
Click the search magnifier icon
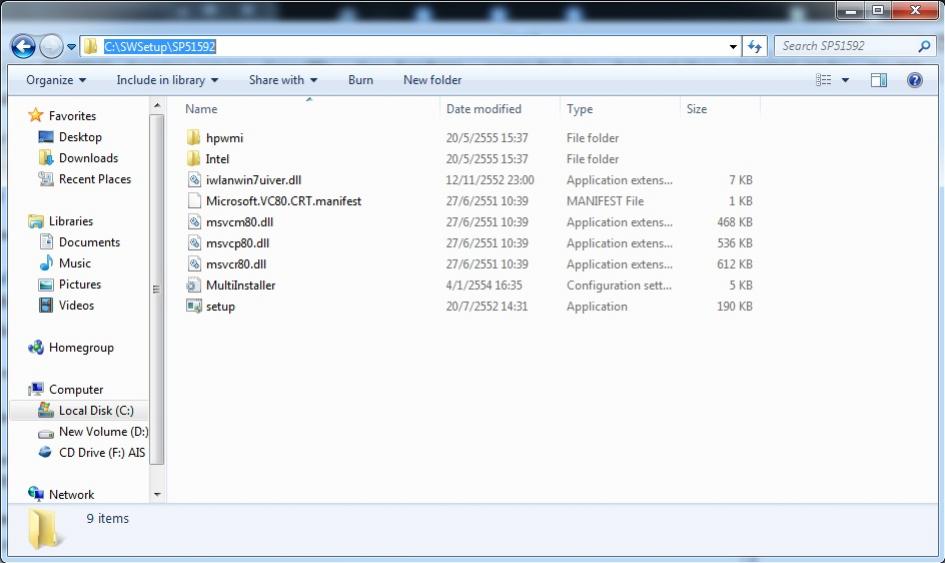[925, 46]
